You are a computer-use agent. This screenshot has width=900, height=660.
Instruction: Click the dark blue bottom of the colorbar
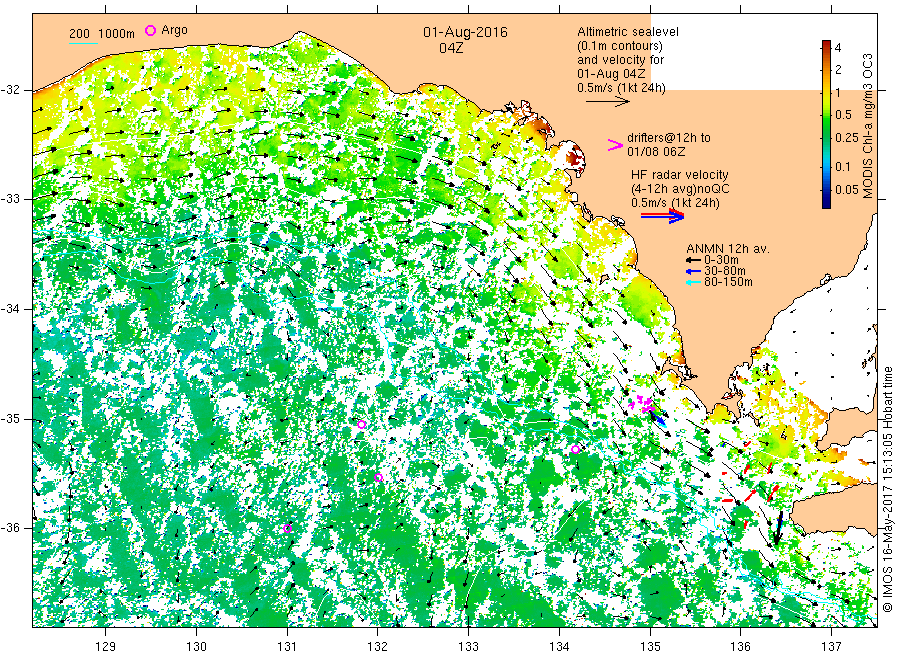point(826,203)
